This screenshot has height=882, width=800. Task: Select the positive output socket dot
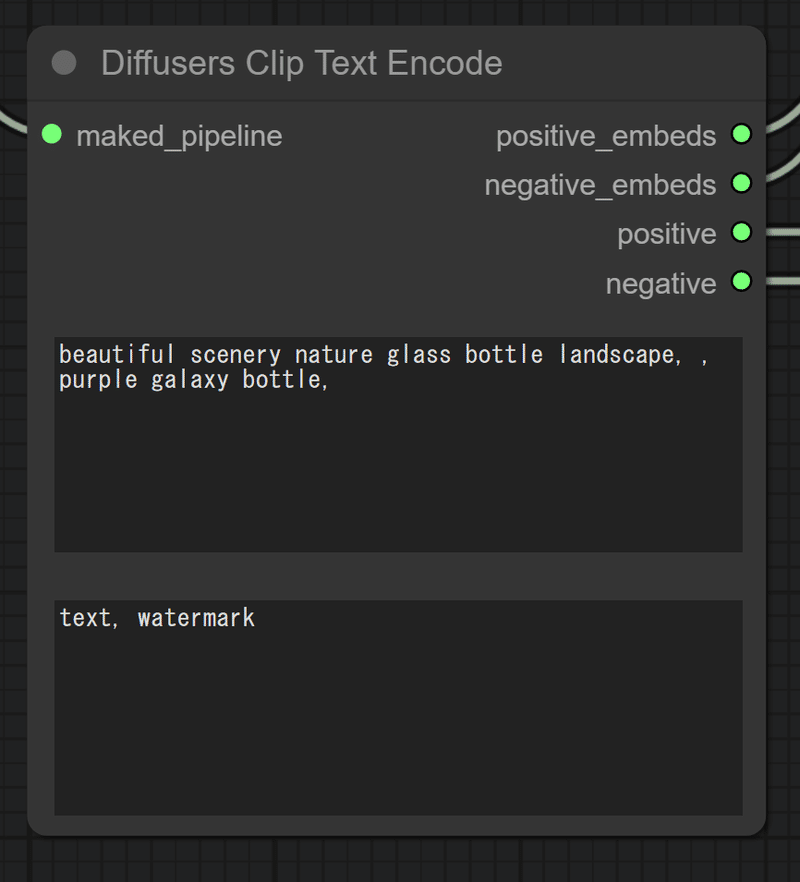click(741, 232)
